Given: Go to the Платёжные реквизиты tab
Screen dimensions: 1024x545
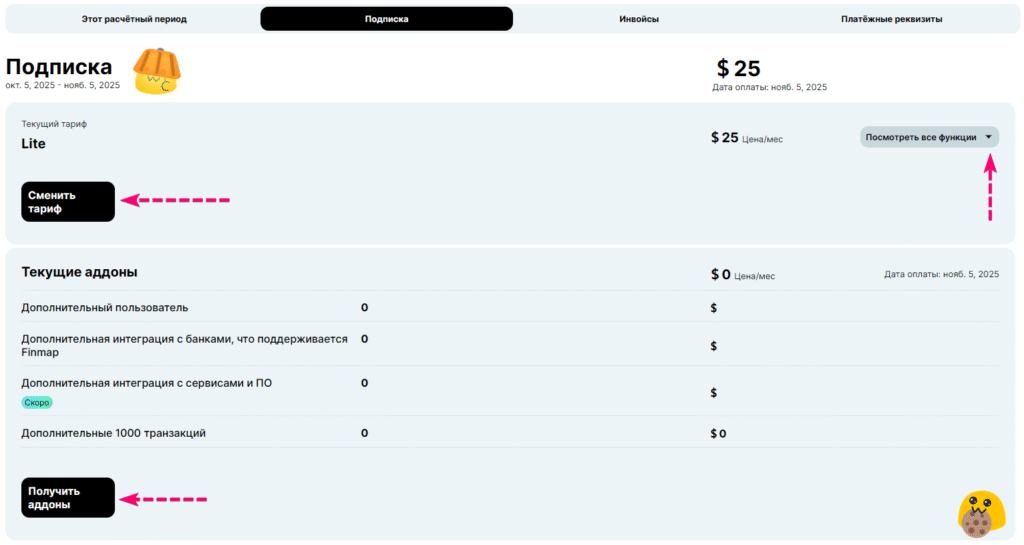Looking at the screenshot, I should (891, 19).
